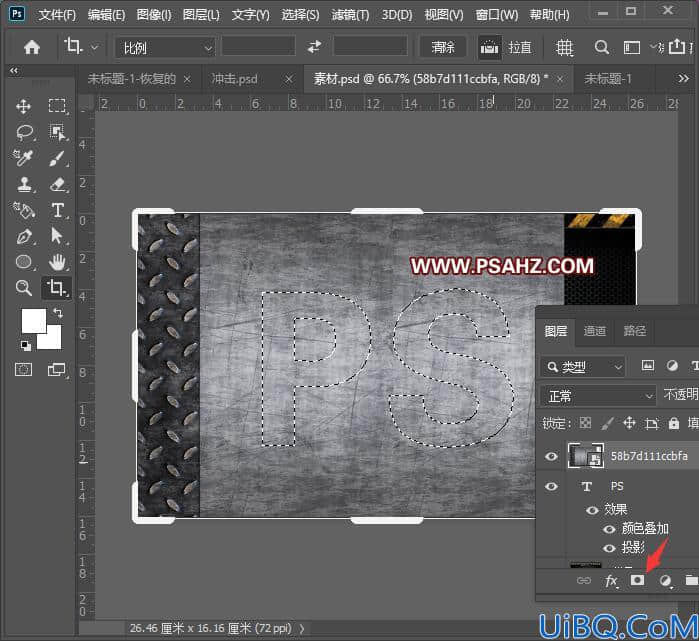Select the Object Selection tool
The height and width of the screenshot is (641, 699).
pyautogui.click(x=57, y=132)
